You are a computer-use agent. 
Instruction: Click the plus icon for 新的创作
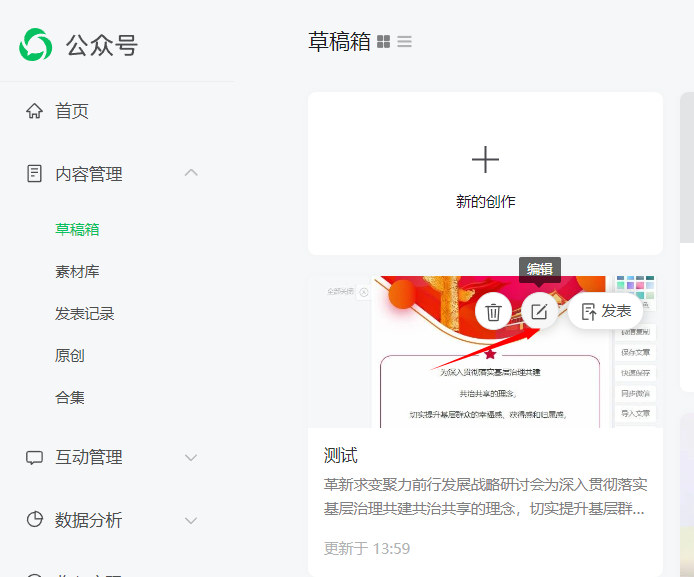tap(485, 160)
